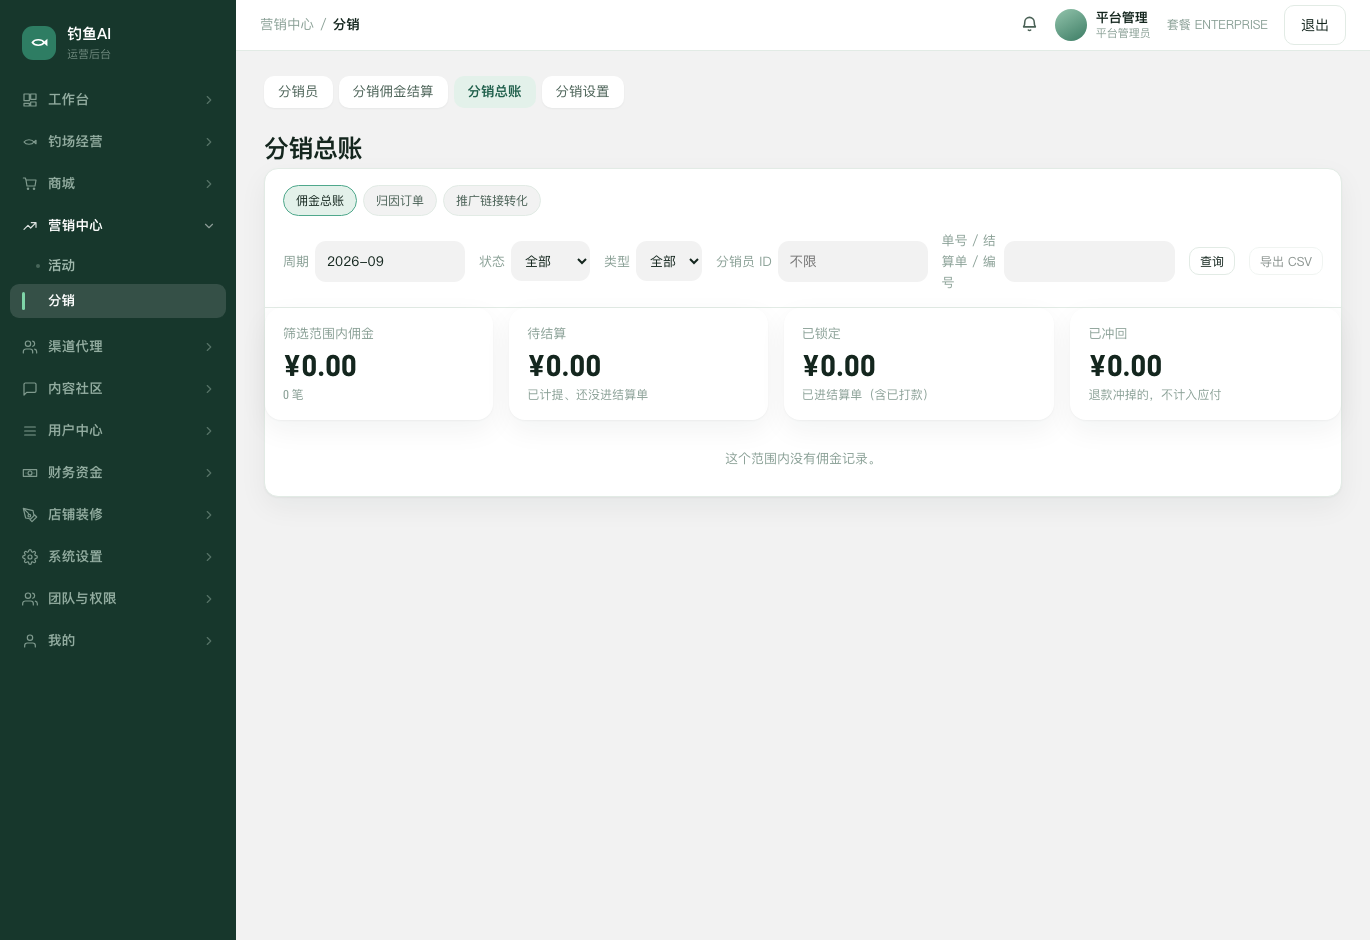This screenshot has width=1370, height=940.
Task: Select the 推广链接转化 pill
Action: [492, 201]
